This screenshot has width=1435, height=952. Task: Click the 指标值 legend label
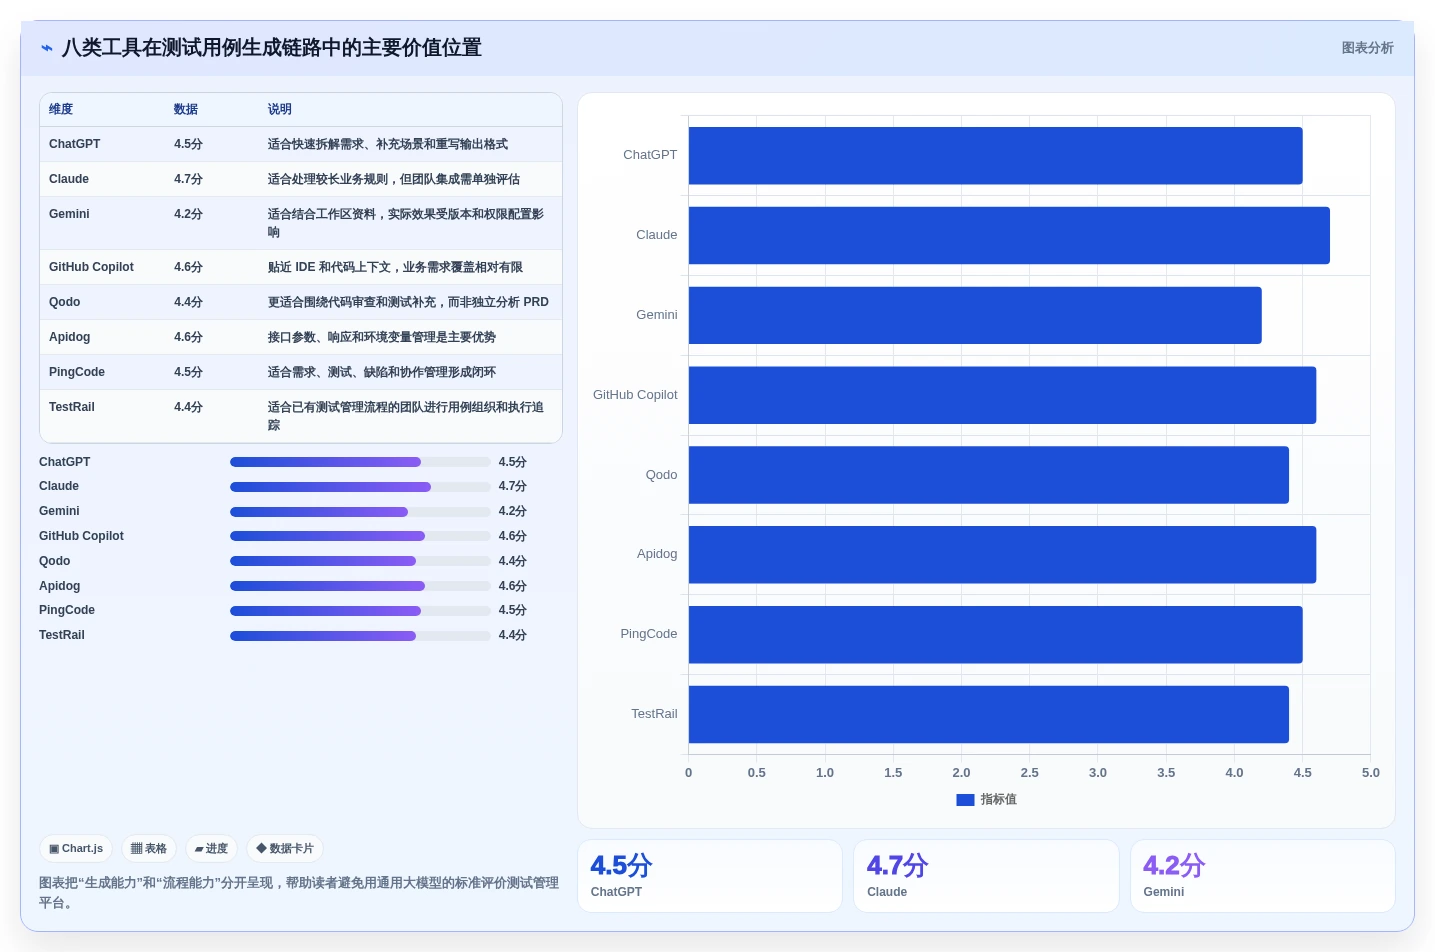(x=998, y=800)
